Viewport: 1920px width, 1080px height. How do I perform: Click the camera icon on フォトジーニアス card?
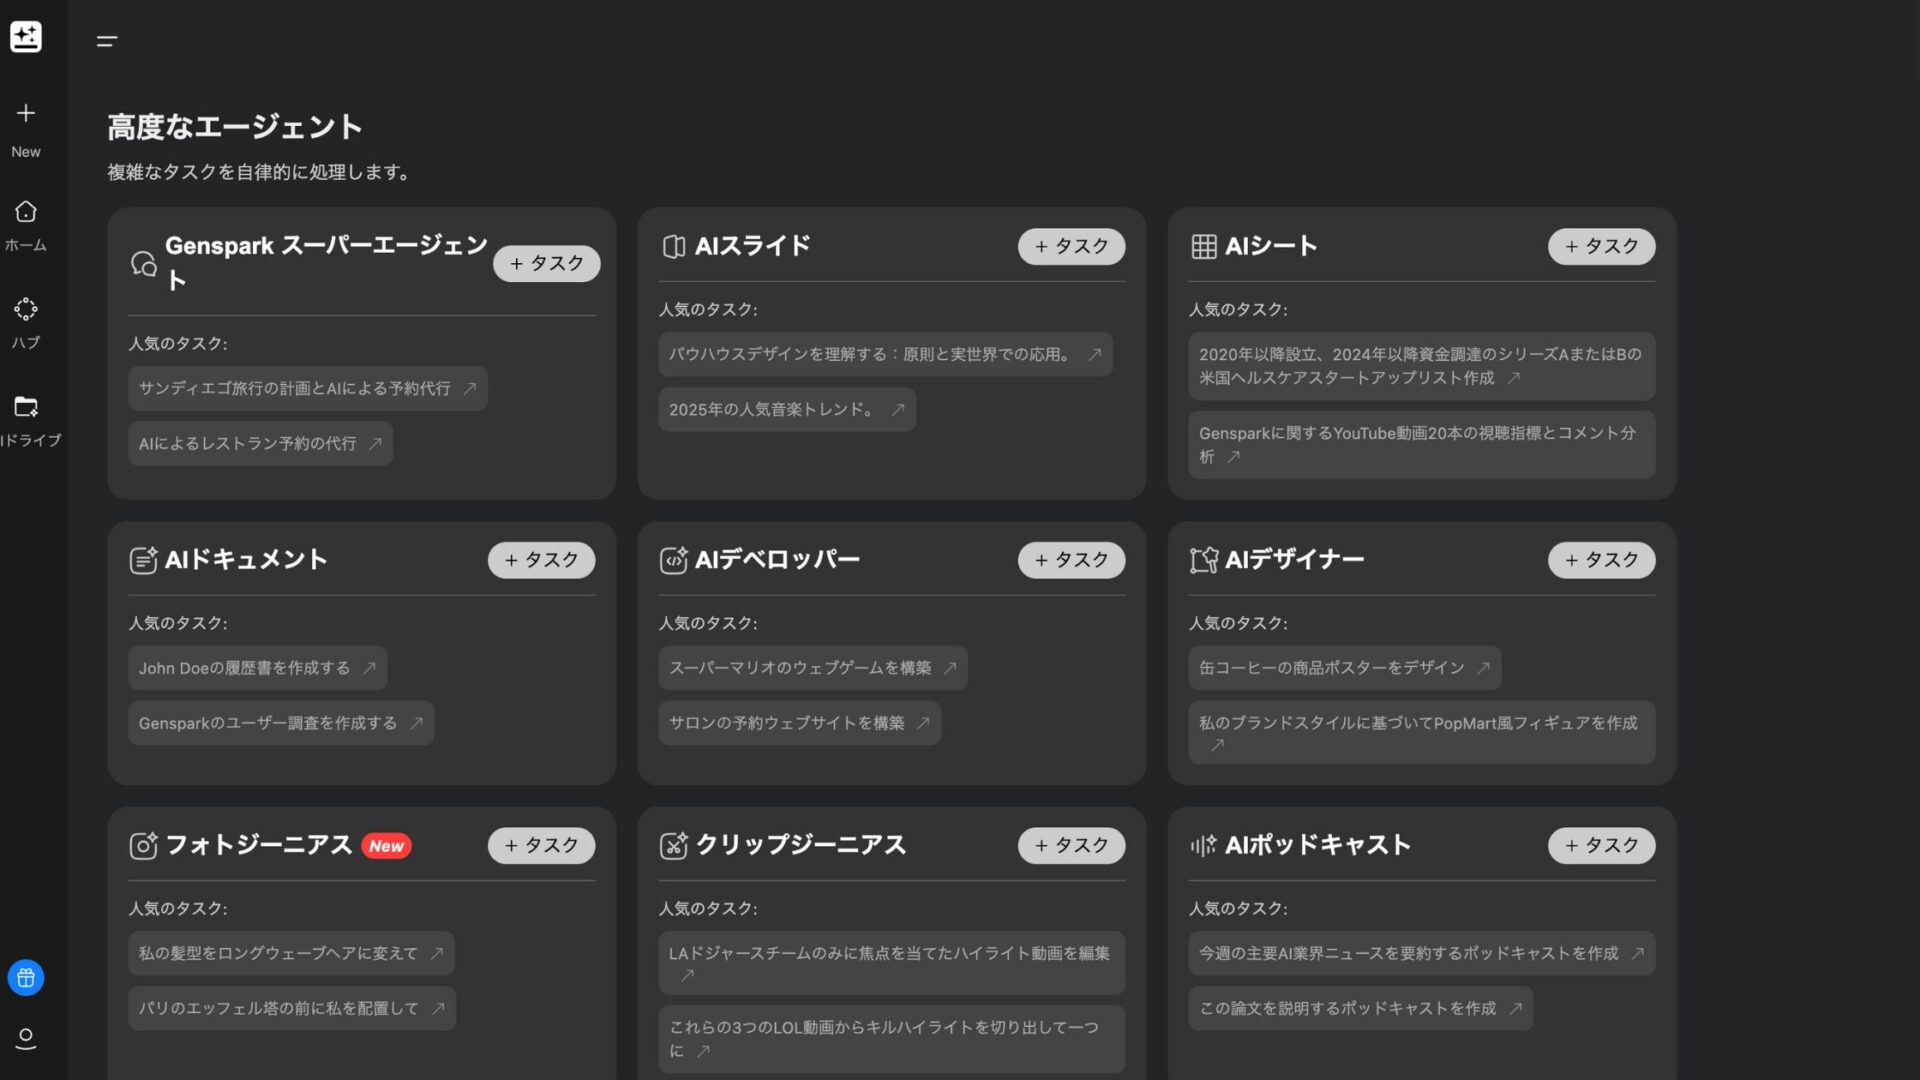[x=143, y=844]
